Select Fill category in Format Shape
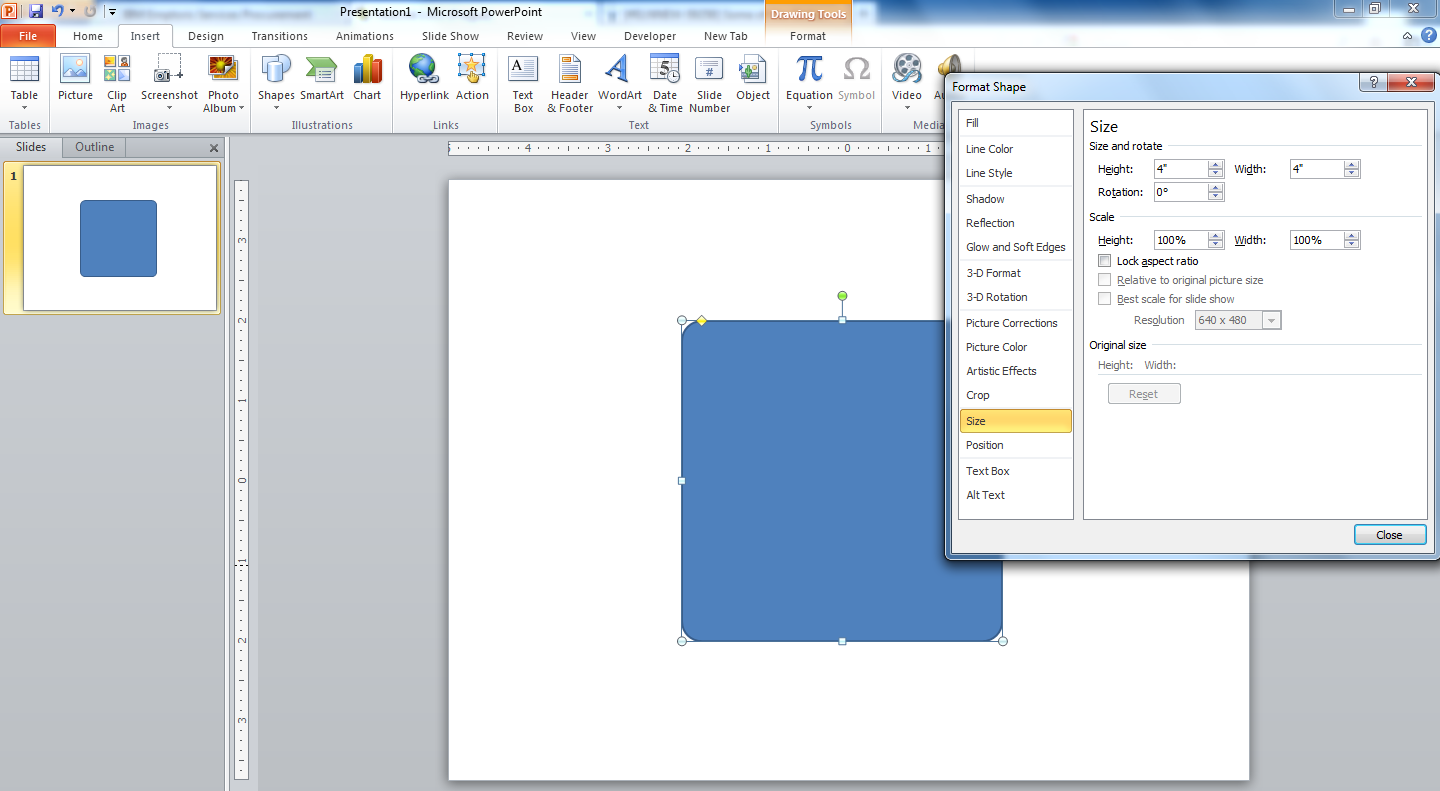 [x=1015, y=123]
